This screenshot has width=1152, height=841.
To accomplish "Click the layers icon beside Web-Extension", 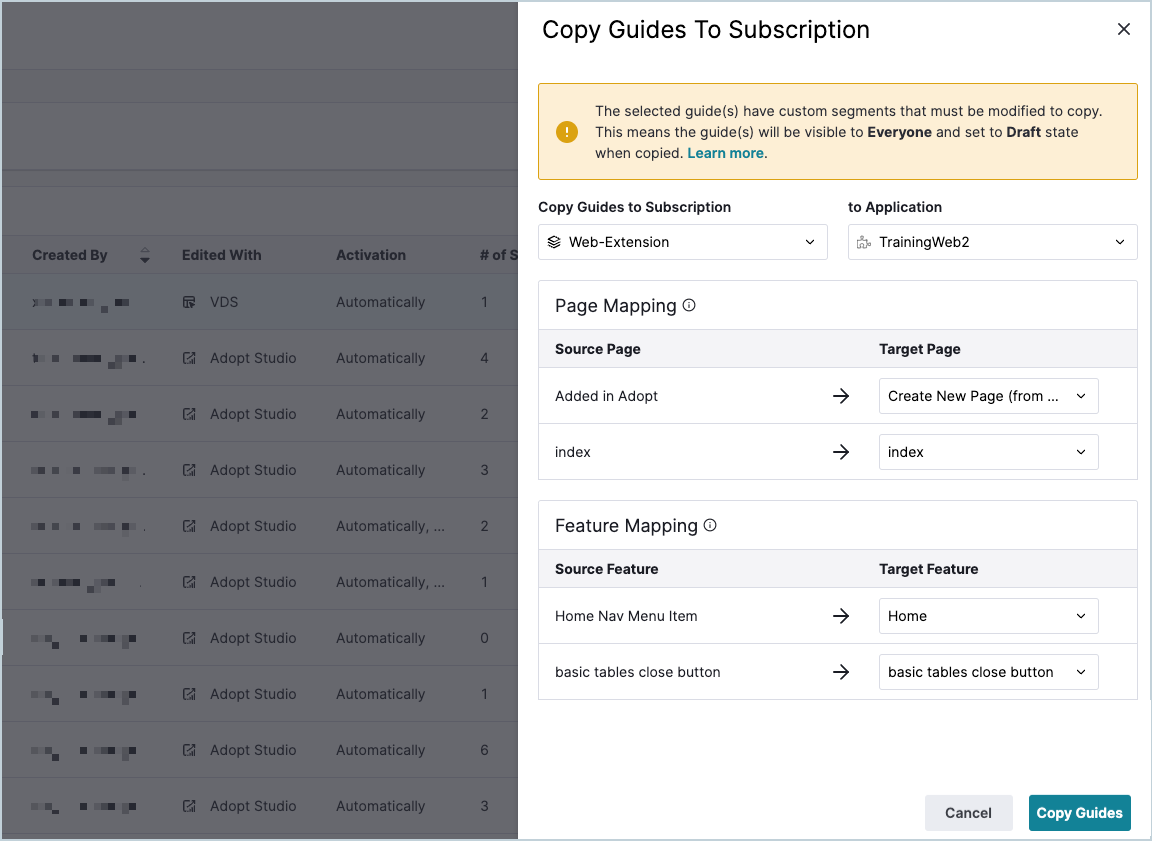I will (x=554, y=242).
